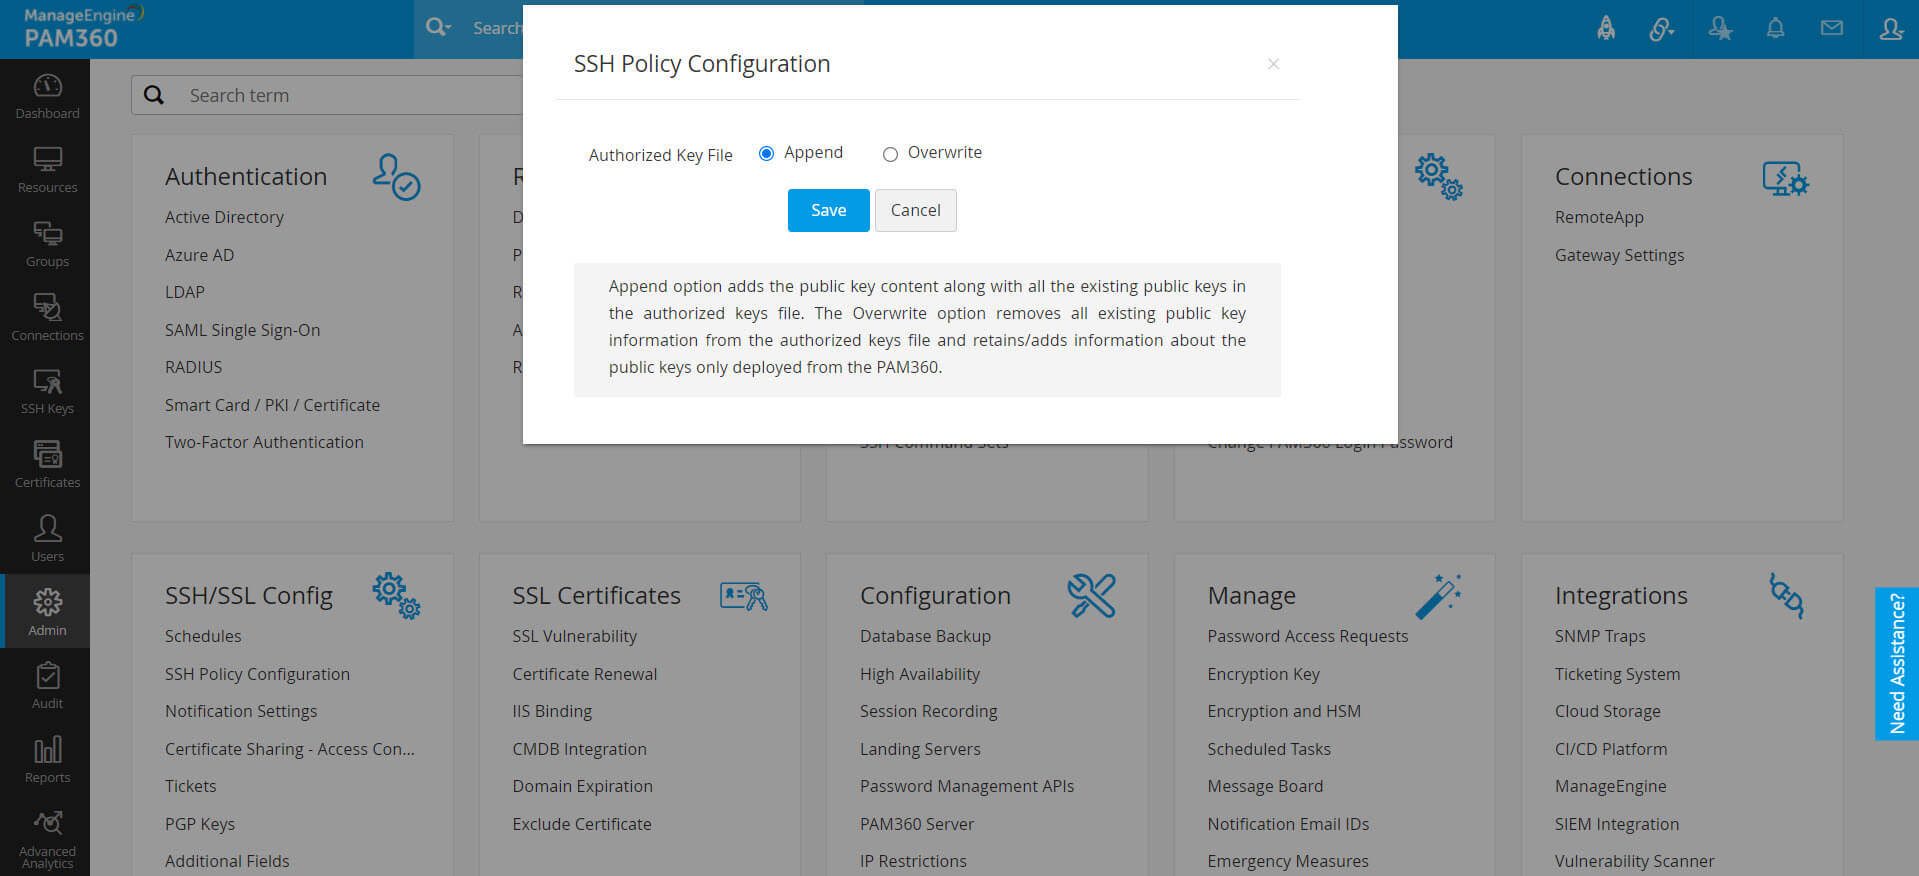The width and height of the screenshot is (1919, 876).
Task: Open the Need Assistance side tab
Action: point(1896,663)
